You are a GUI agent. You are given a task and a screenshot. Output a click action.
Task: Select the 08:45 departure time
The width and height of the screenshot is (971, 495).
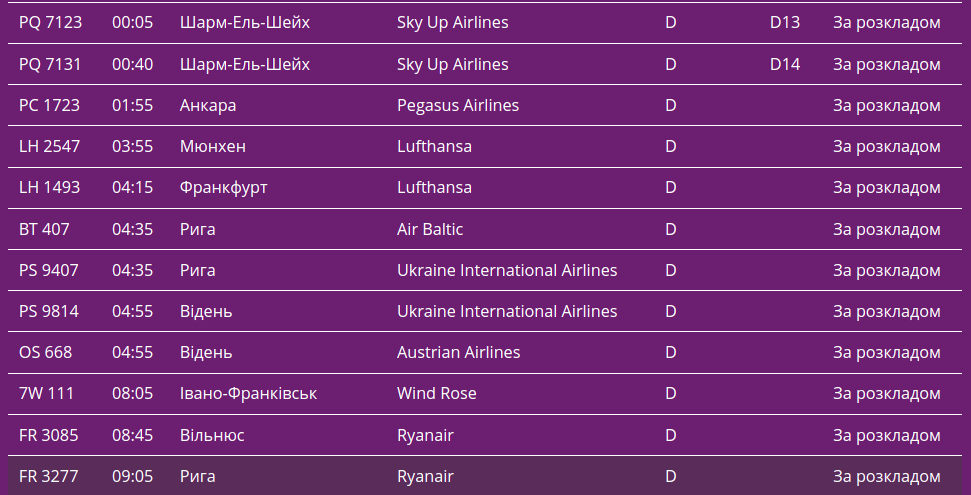point(132,435)
